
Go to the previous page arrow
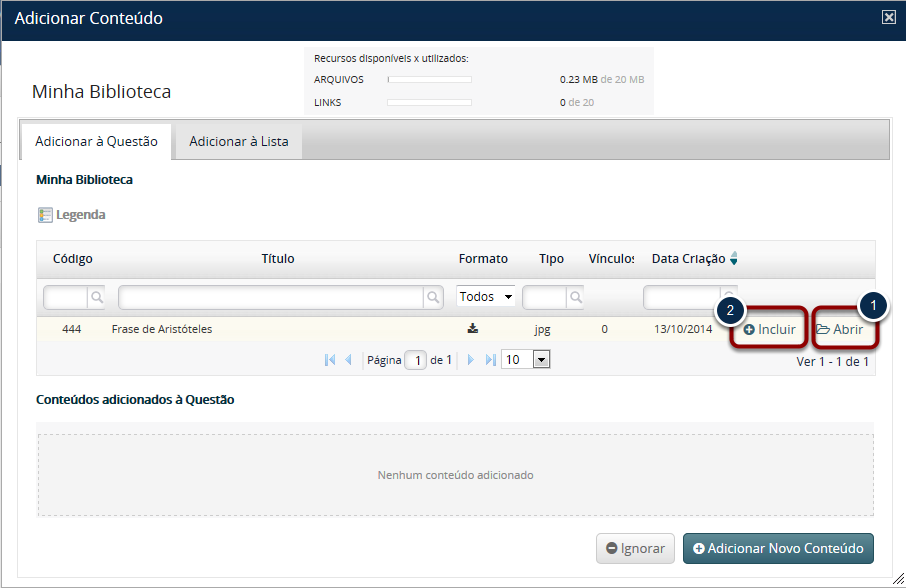pyautogui.click(x=348, y=360)
